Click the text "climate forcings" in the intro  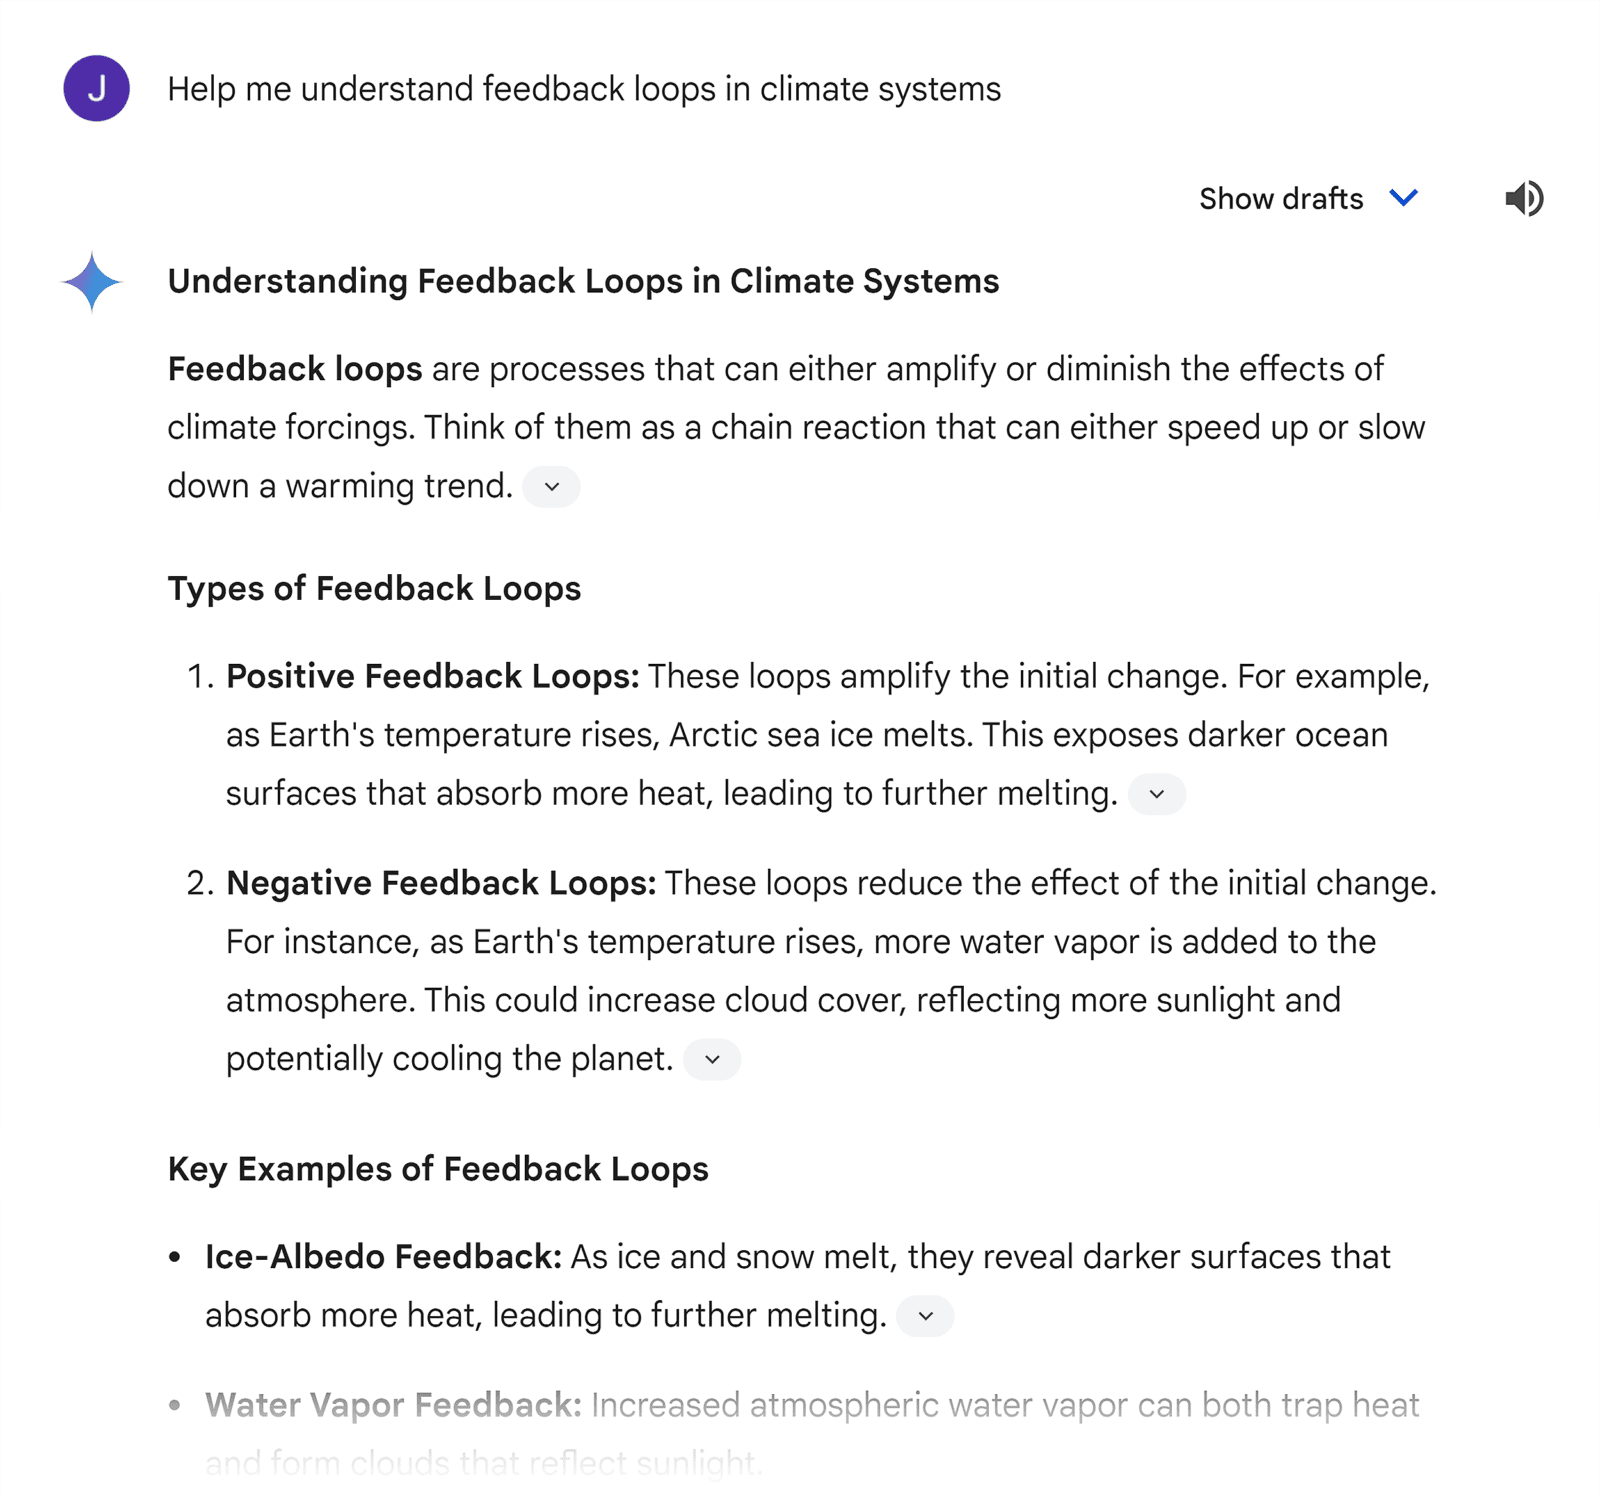[290, 427]
